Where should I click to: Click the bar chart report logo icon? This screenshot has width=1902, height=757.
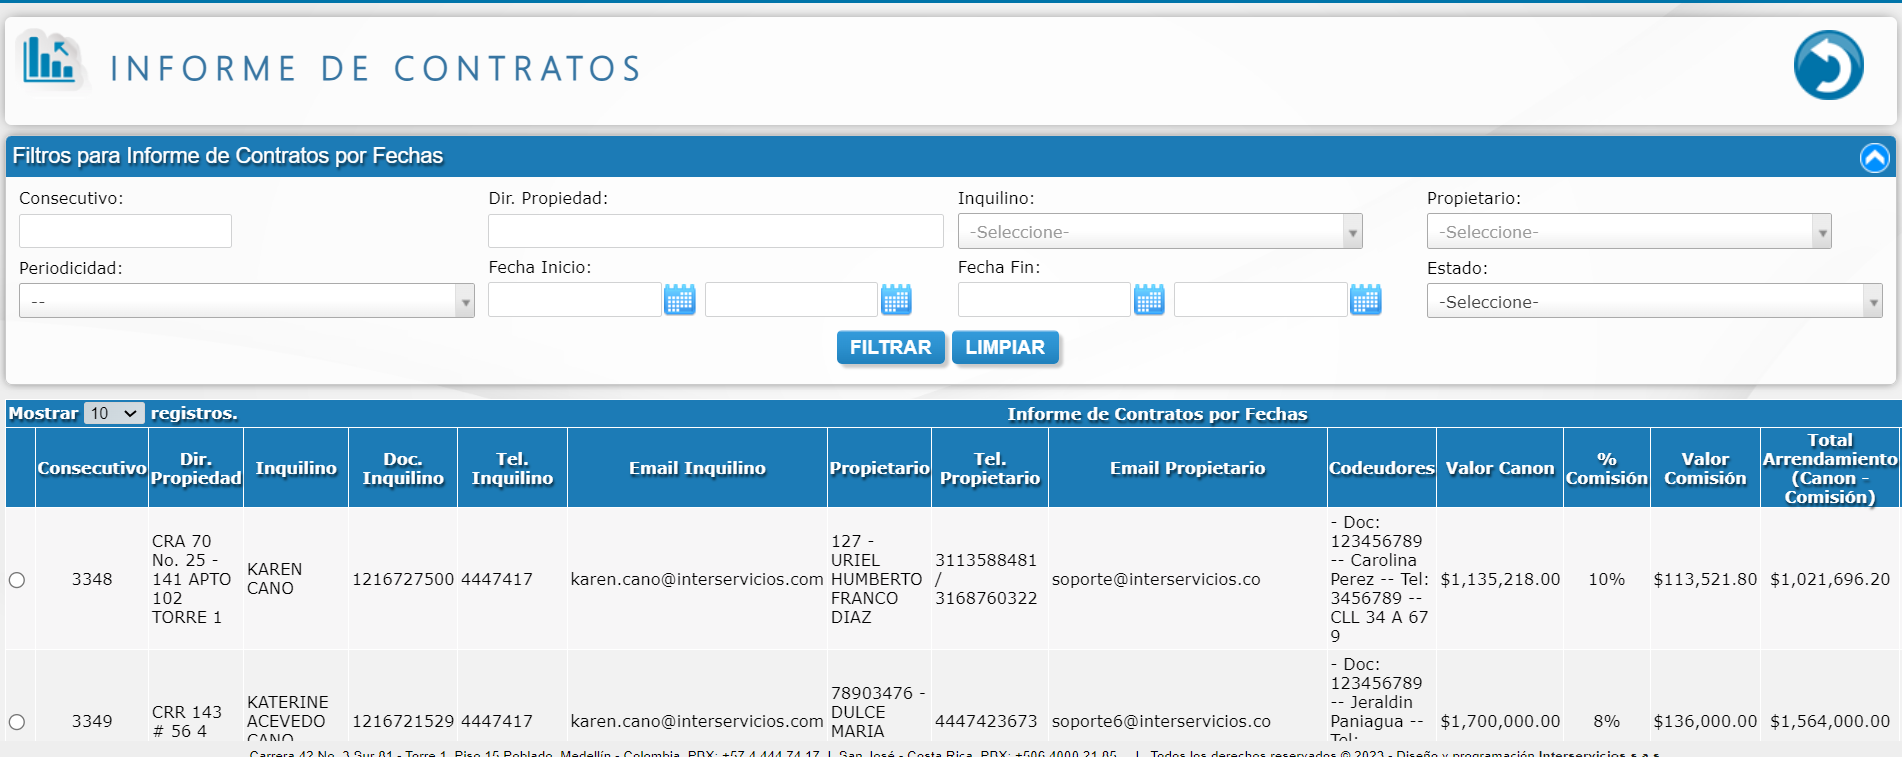[50, 60]
